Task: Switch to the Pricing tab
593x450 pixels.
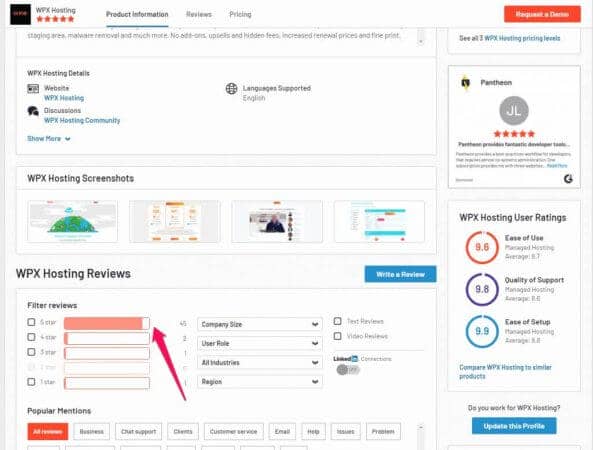Action: pyautogui.click(x=240, y=14)
